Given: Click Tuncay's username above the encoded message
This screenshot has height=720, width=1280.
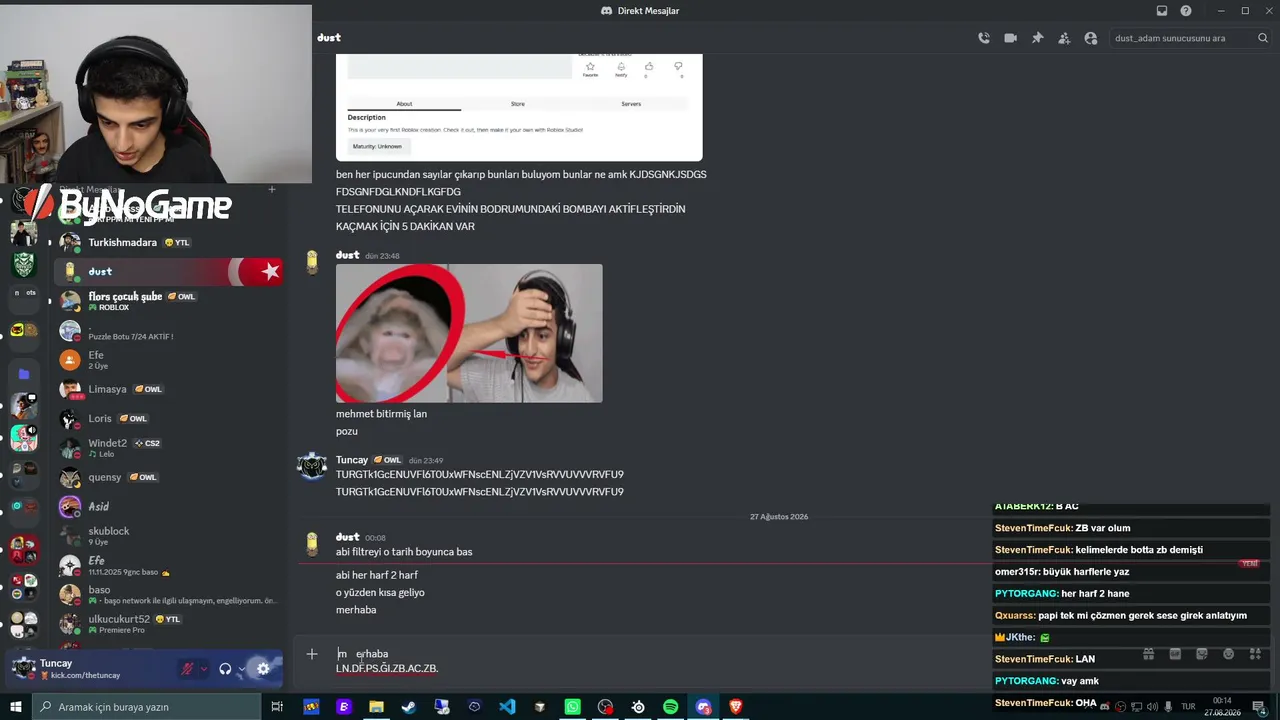Looking at the screenshot, I should click(352, 460).
